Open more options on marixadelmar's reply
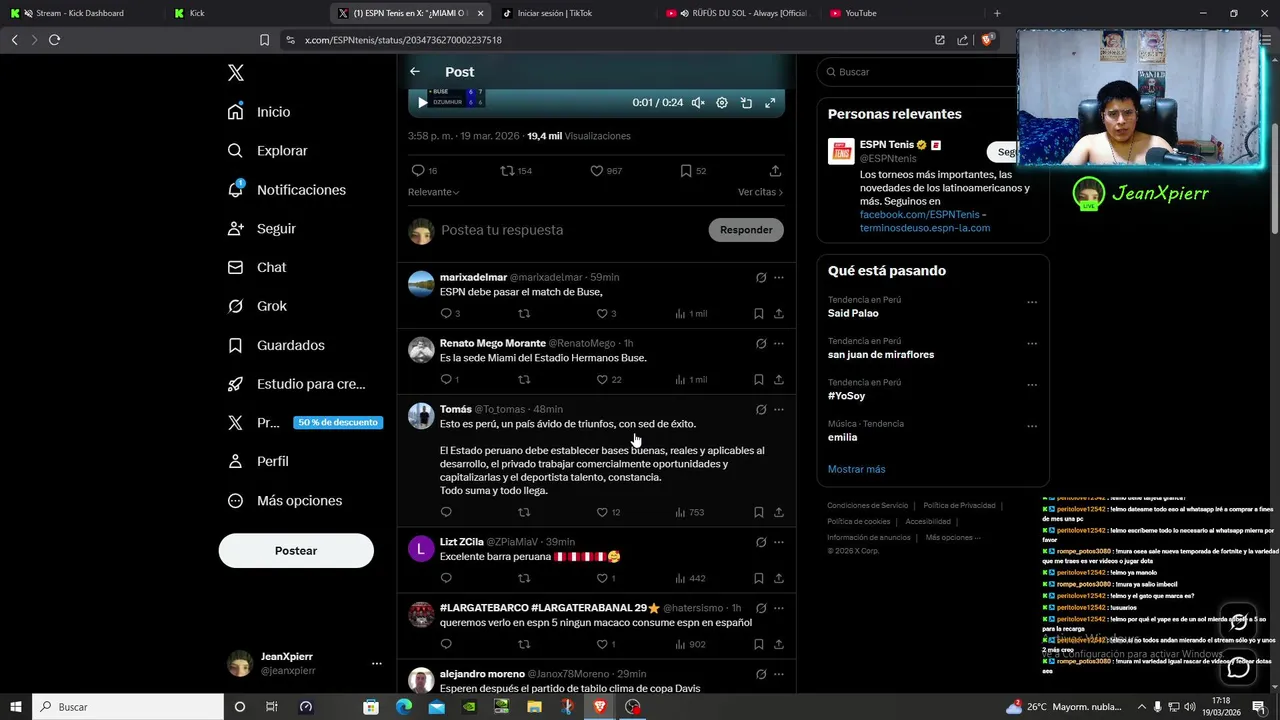The width and height of the screenshot is (1280, 720). pos(779,277)
